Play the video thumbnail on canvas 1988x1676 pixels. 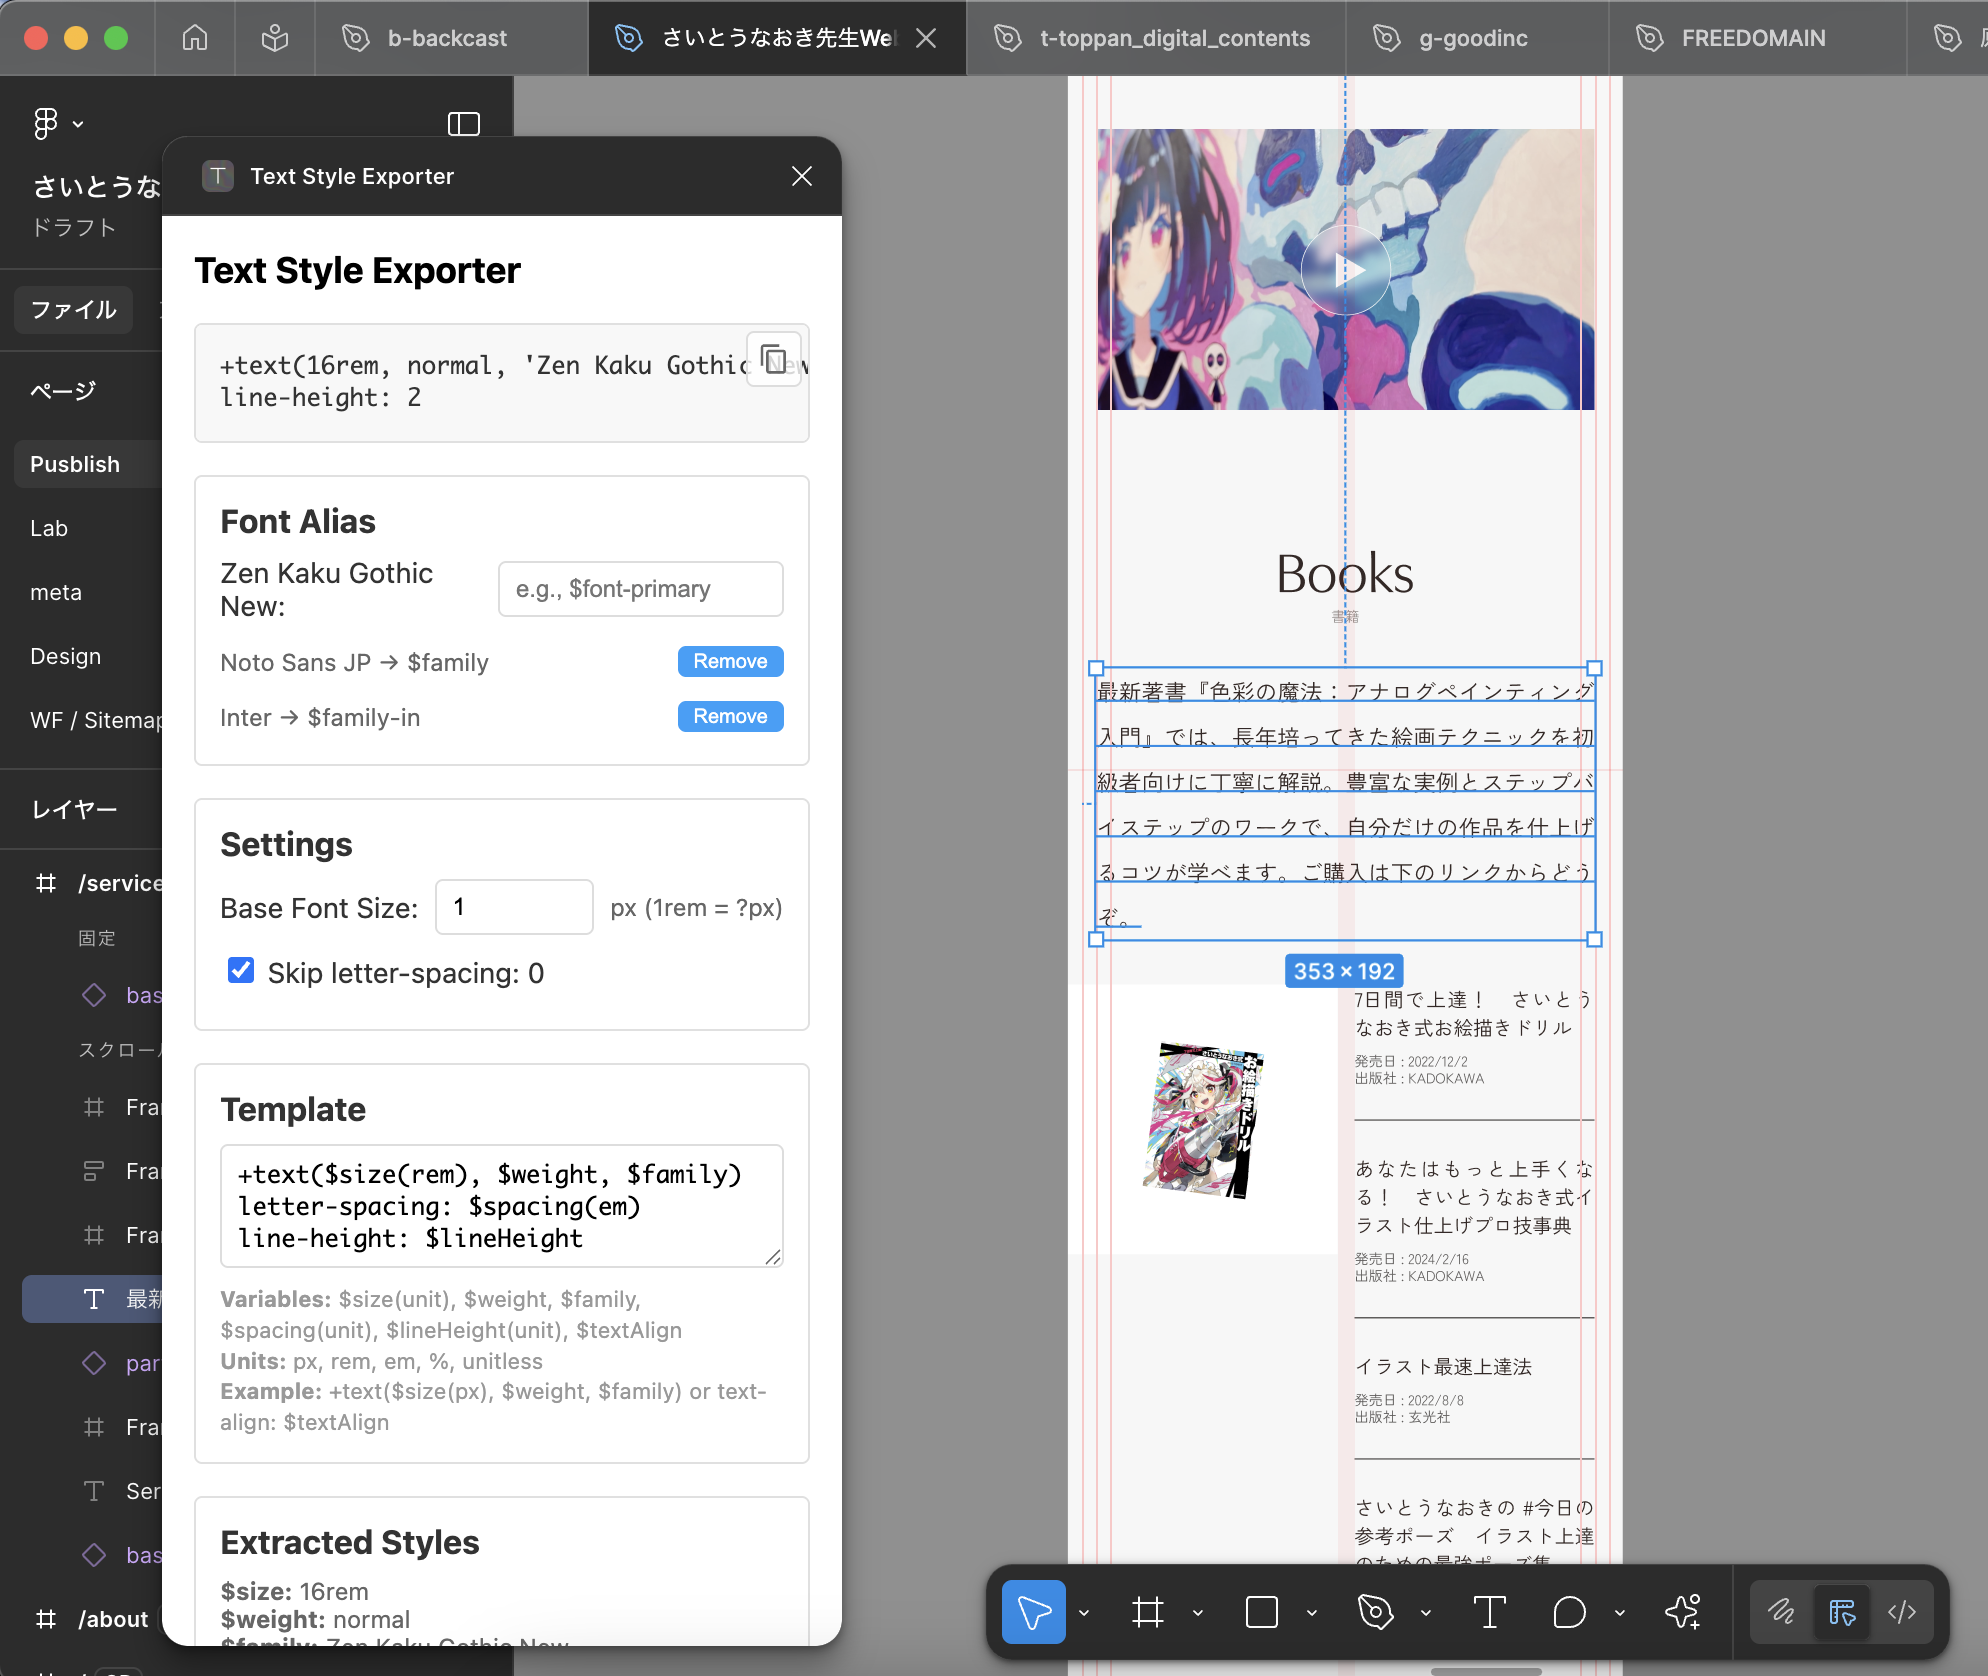[x=1345, y=270]
